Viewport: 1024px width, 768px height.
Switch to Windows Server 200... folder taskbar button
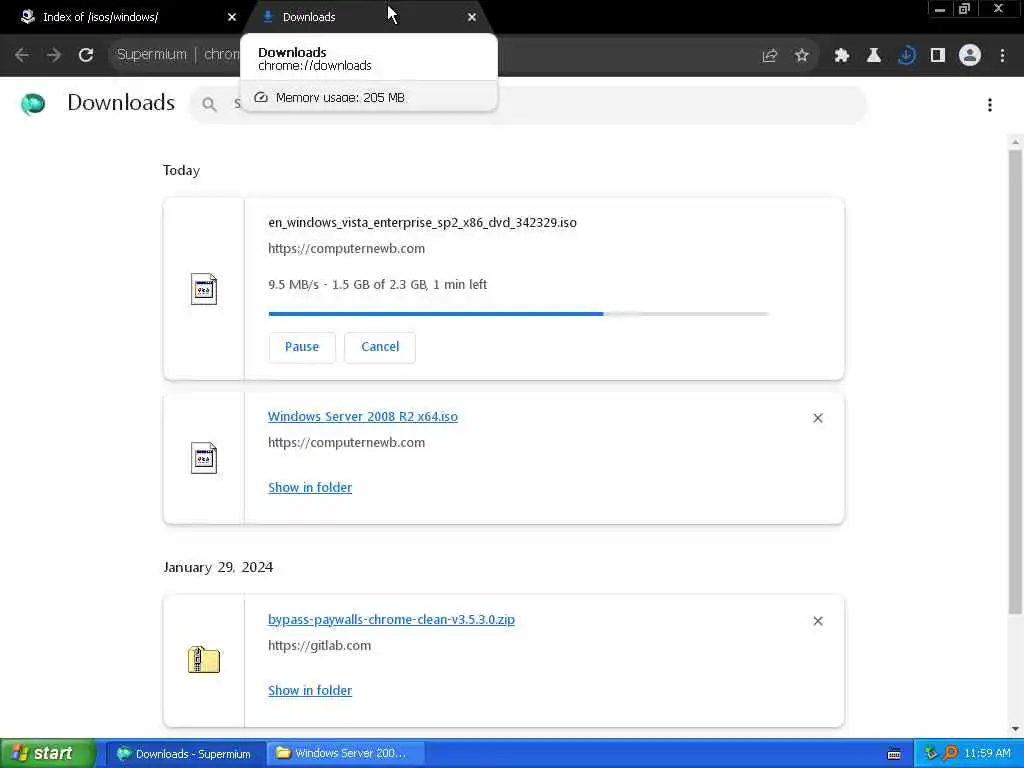(x=346, y=754)
